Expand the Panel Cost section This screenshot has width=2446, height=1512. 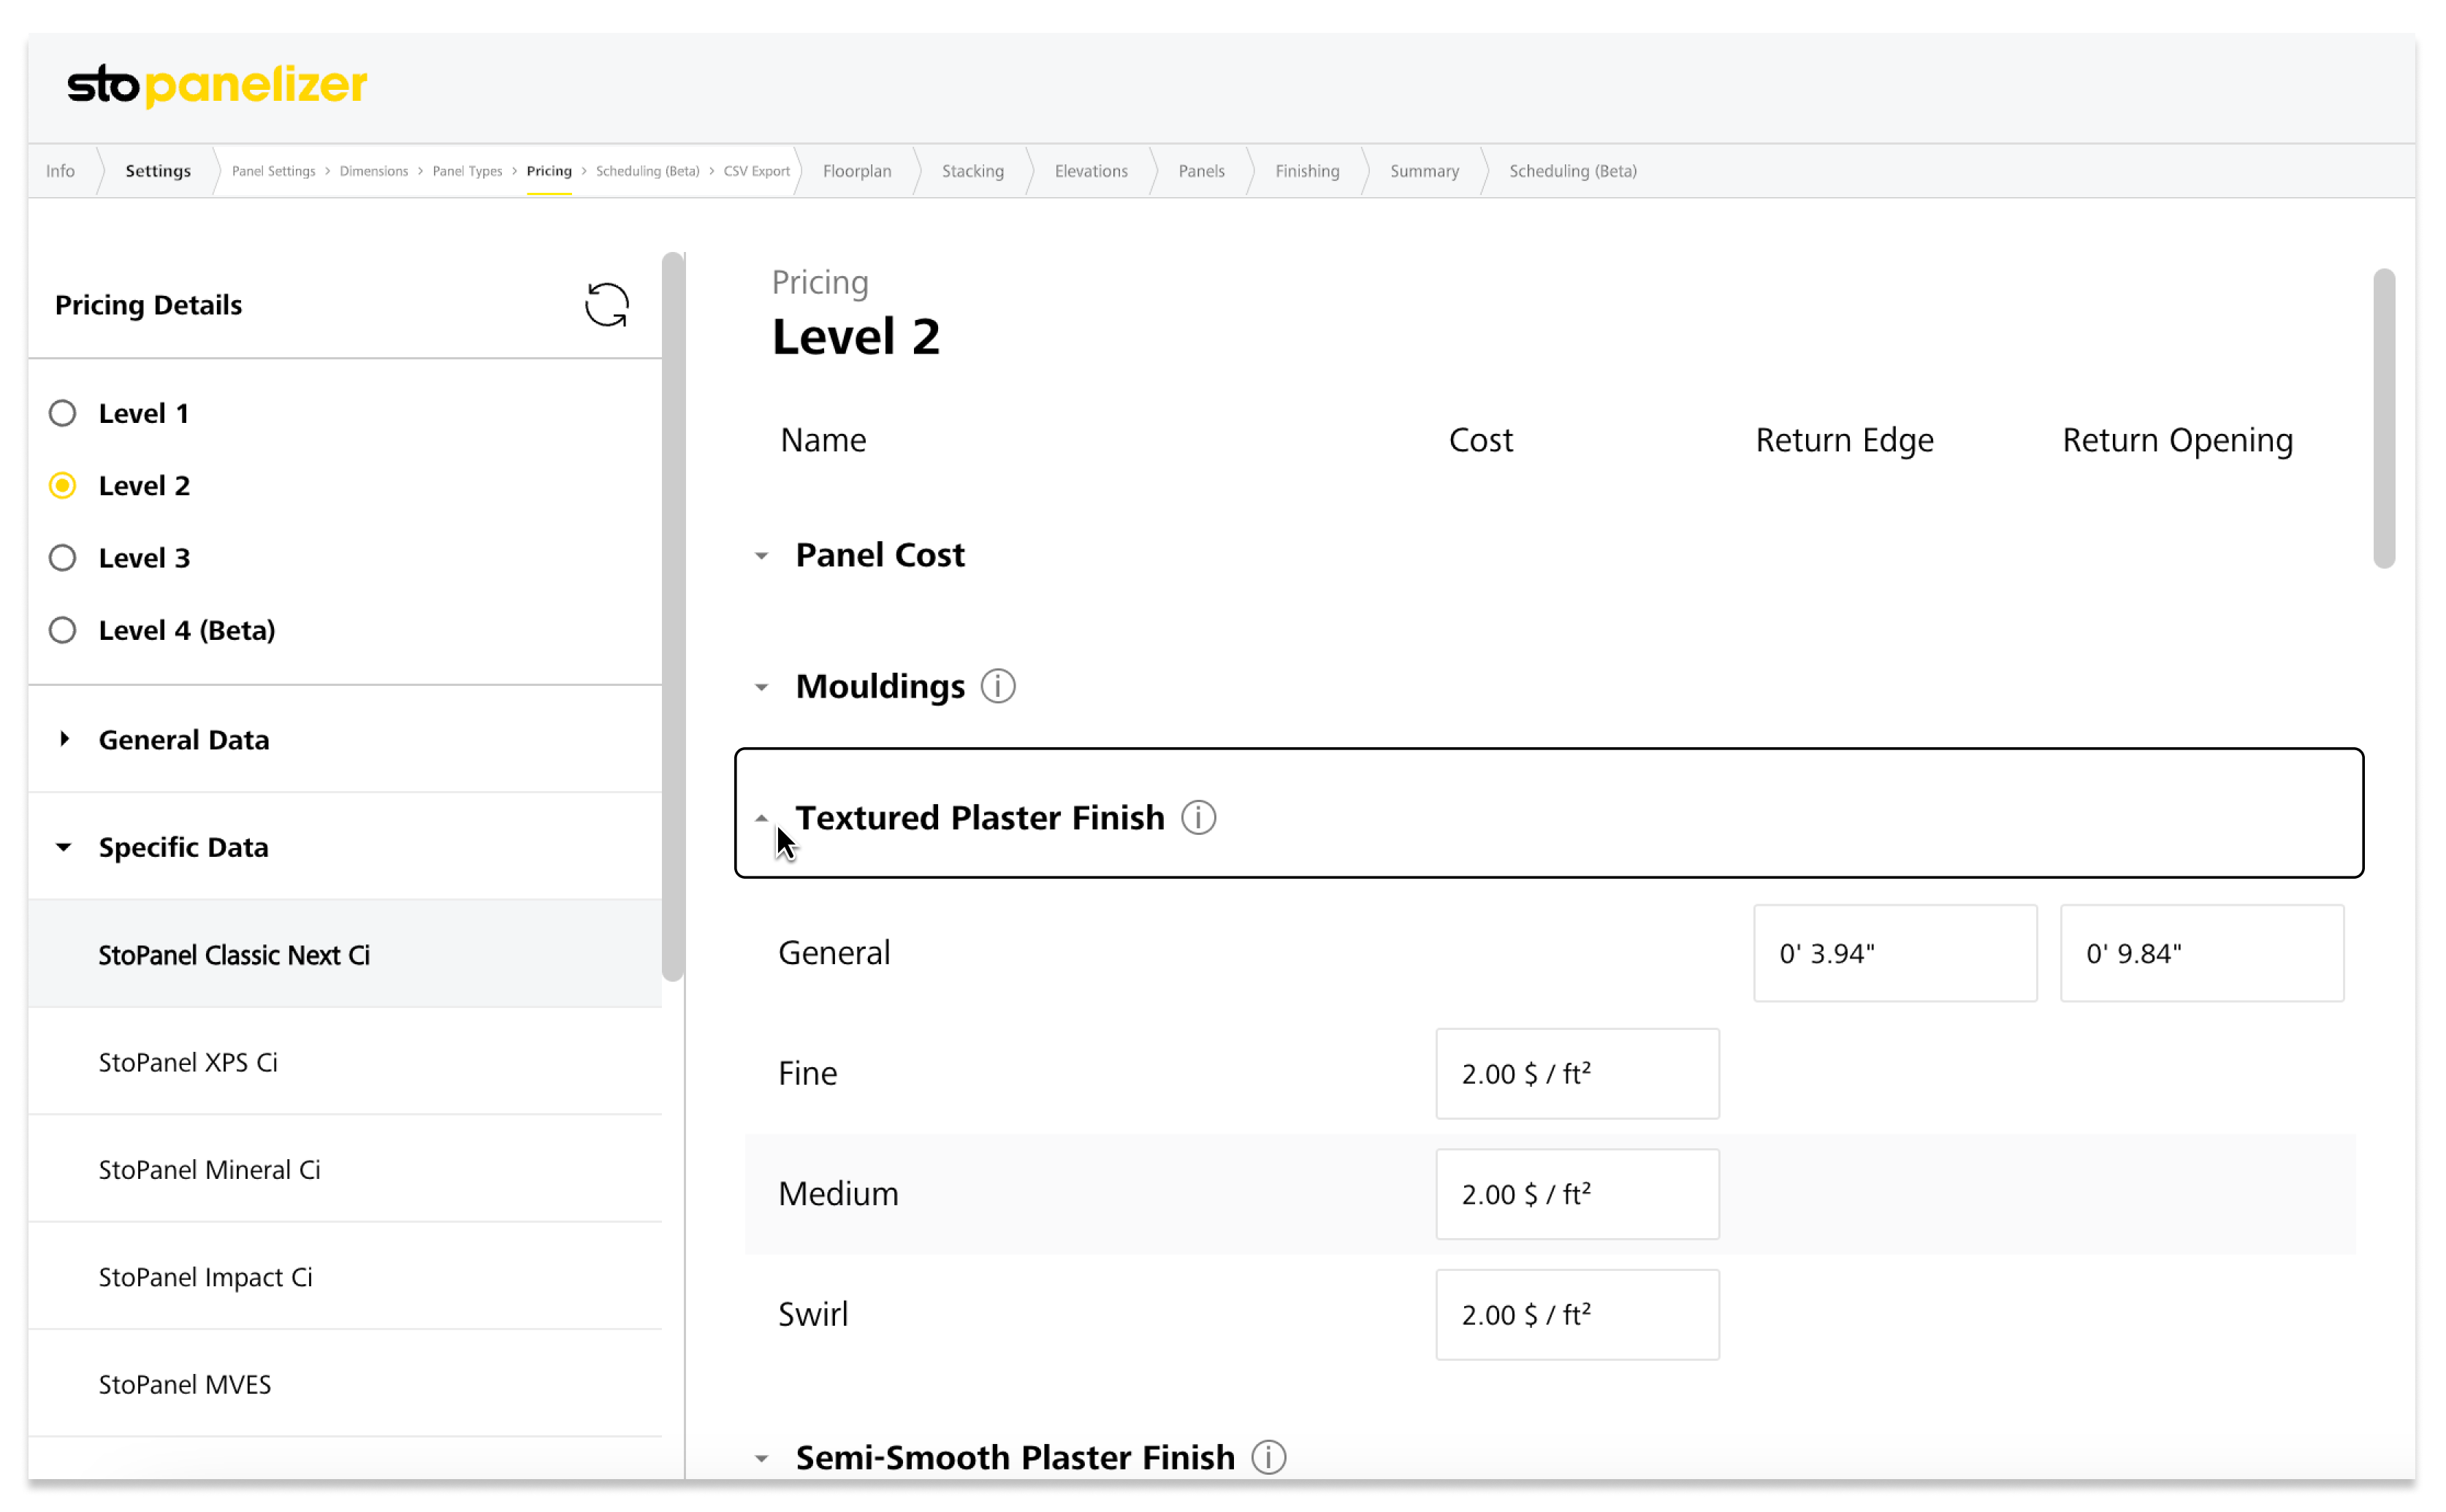pyautogui.click(x=761, y=555)
